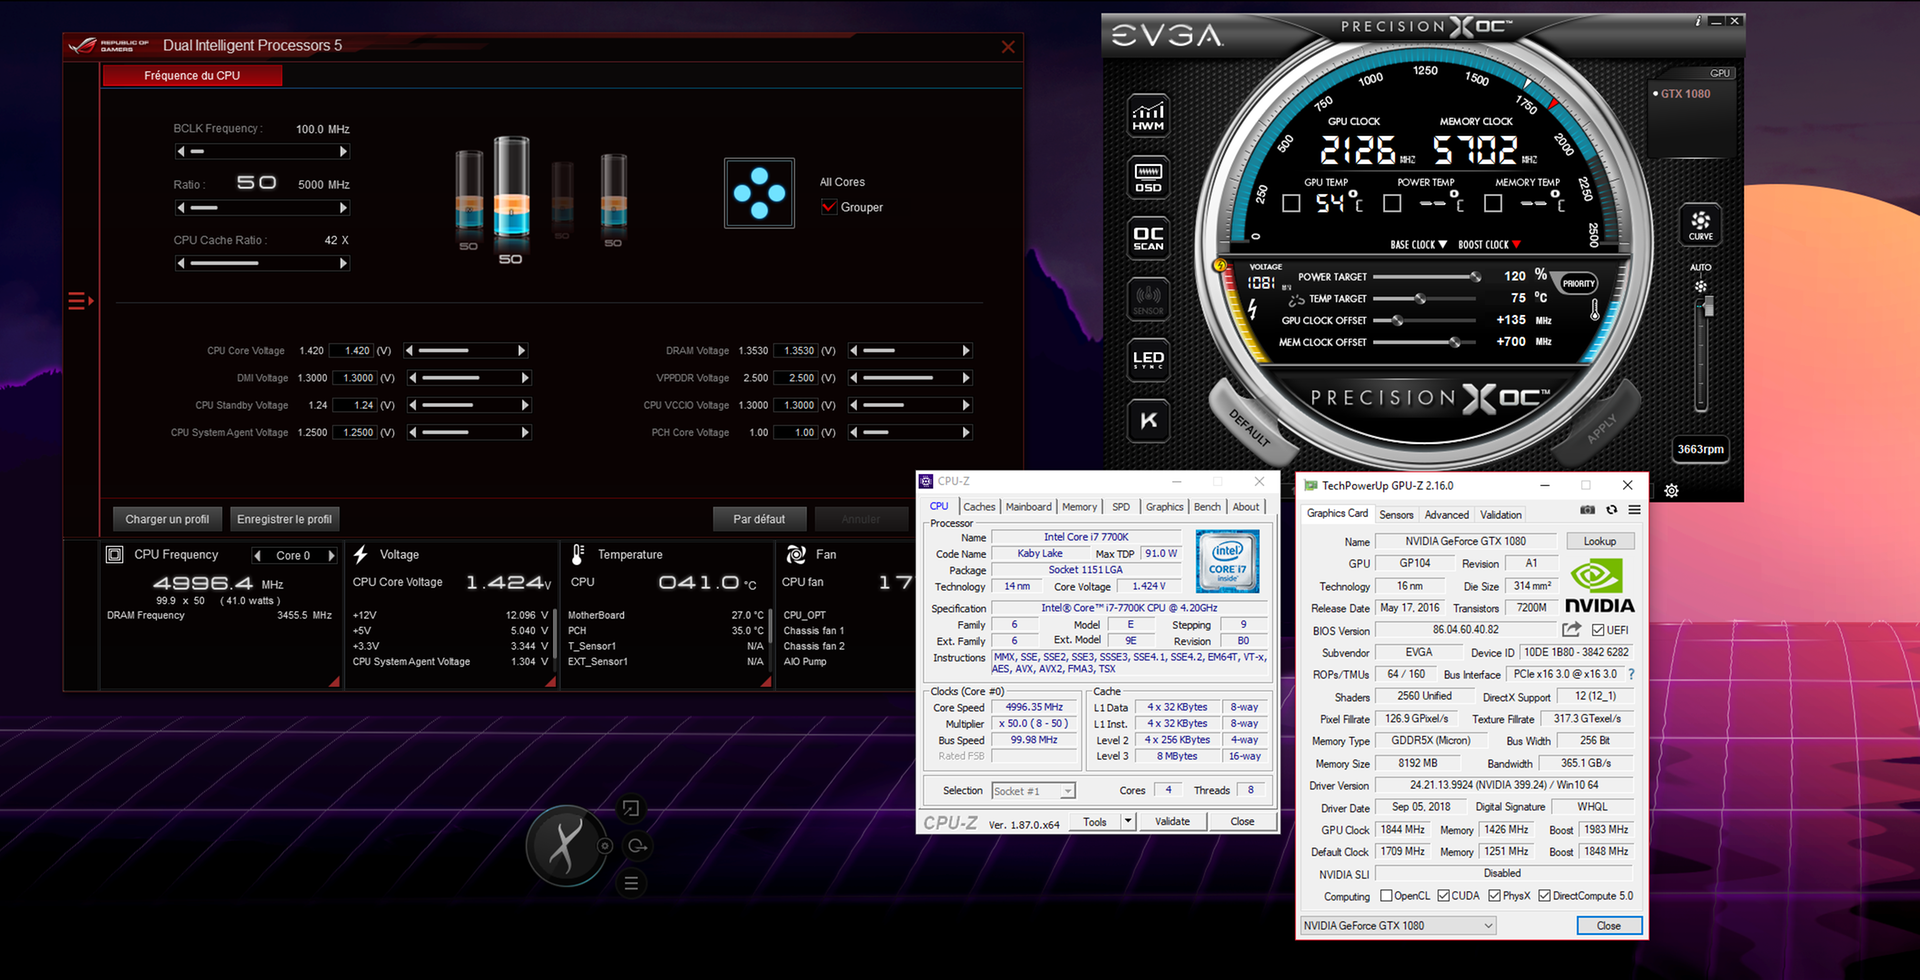Click the Par défaut button
1920x980 pixels.
[x=759, y=519]
